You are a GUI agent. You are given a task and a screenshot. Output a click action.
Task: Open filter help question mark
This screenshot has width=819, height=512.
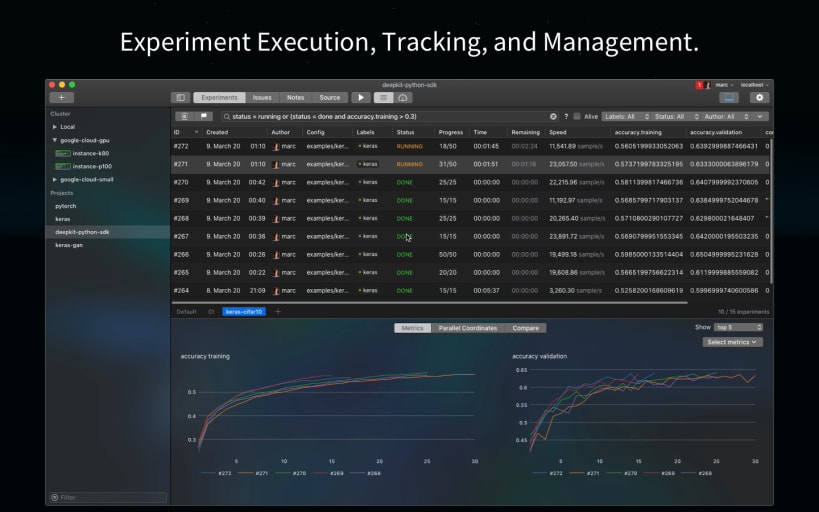(x=566, y=117)
